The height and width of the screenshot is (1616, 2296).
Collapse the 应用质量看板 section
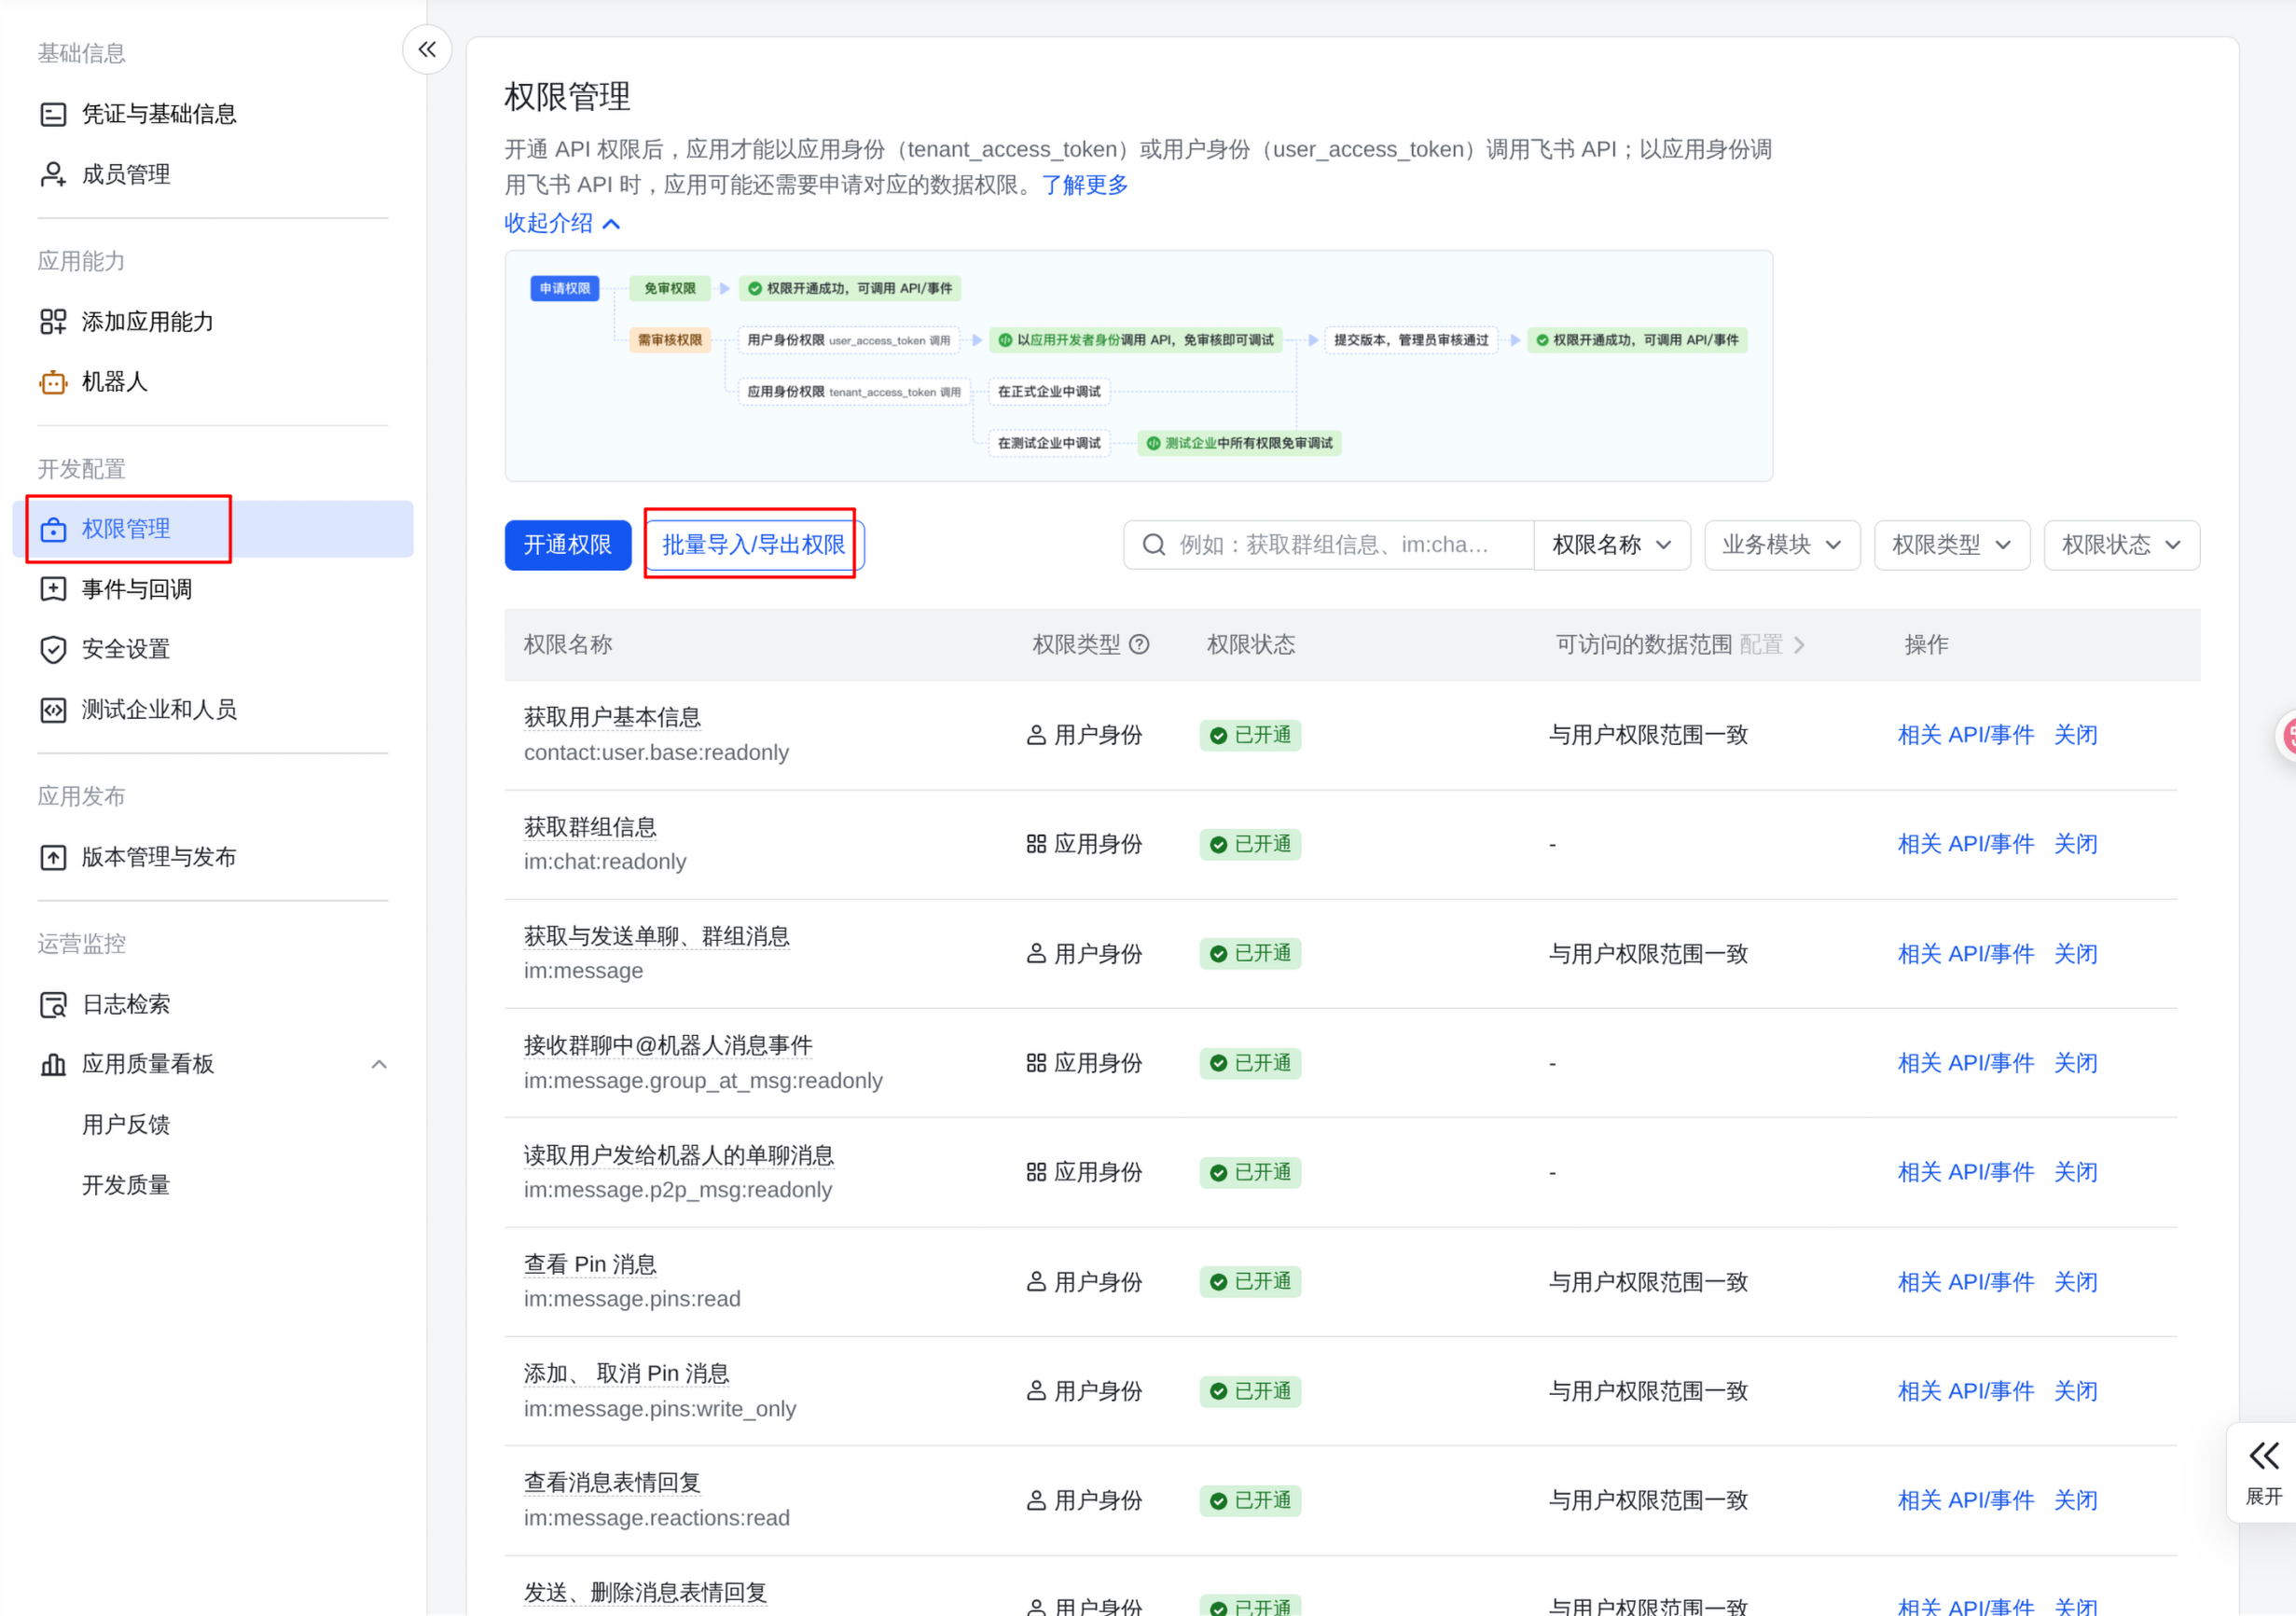[379, 1064]
